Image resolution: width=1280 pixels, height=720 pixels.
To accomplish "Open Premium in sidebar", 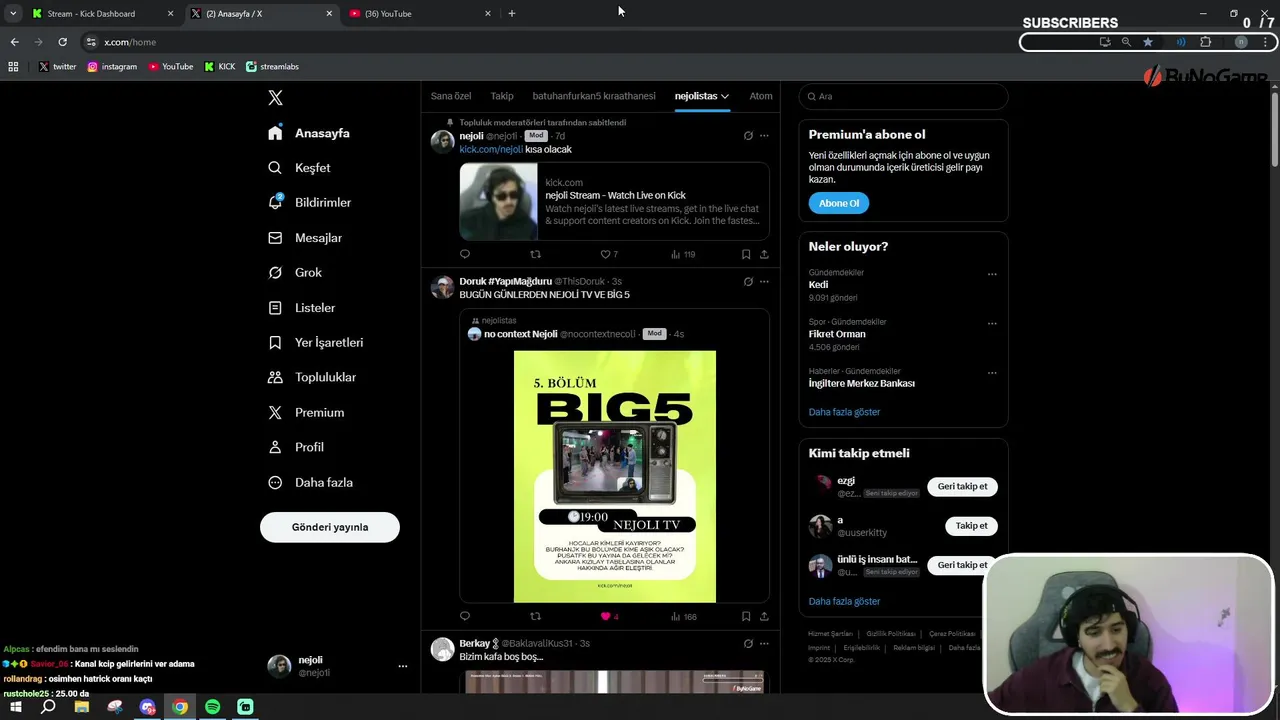I will pos(305,412).
